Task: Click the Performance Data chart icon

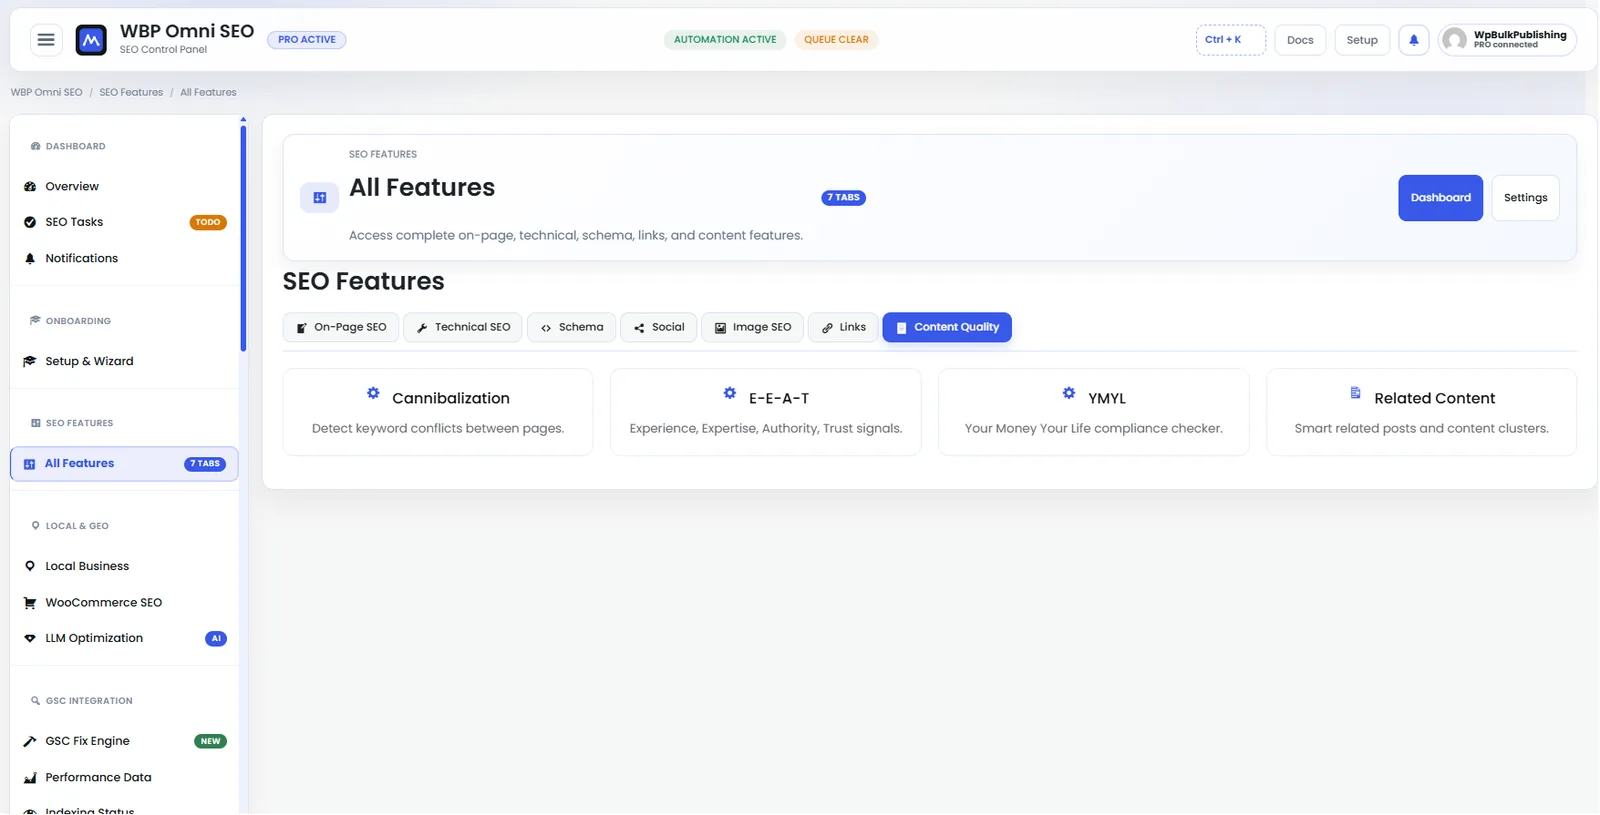Action: [x=30, y=777]
